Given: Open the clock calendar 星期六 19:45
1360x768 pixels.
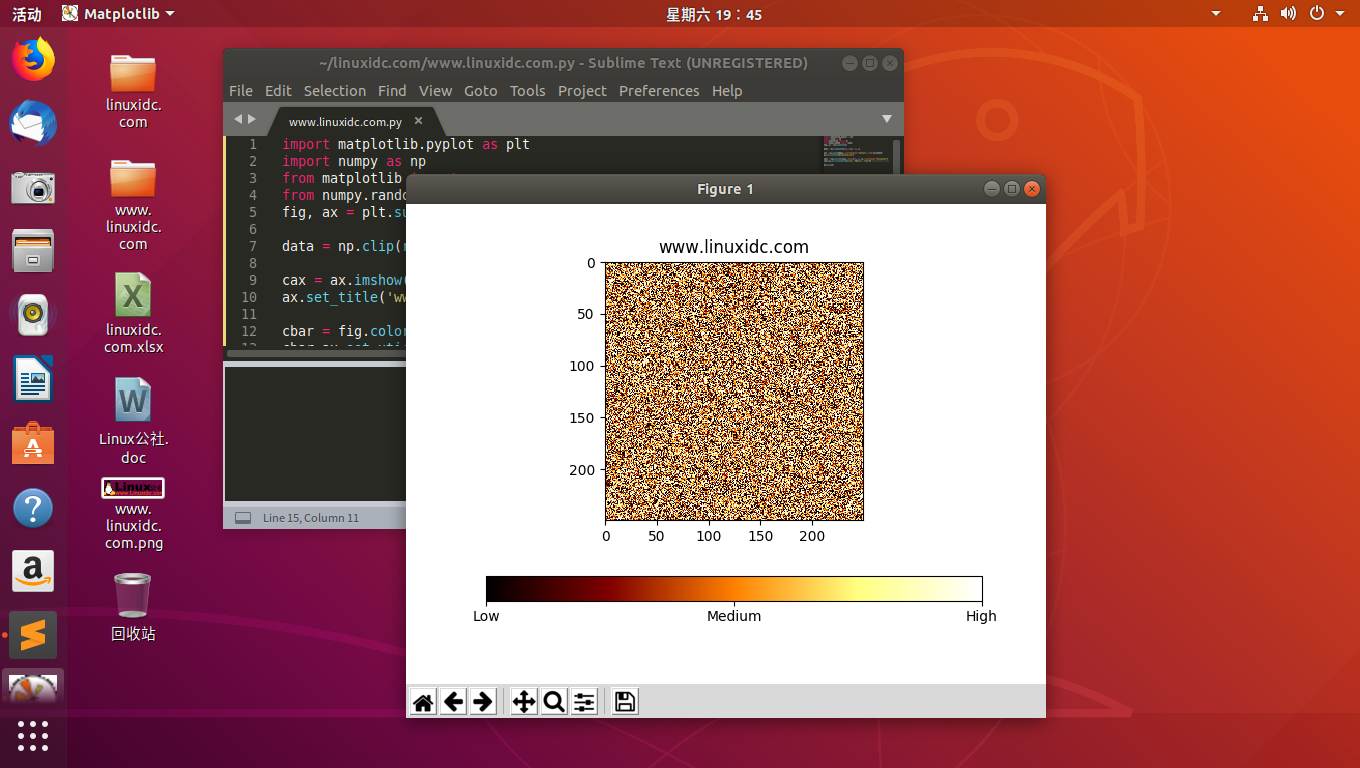Looking at the screenshot, I should 714,14.
